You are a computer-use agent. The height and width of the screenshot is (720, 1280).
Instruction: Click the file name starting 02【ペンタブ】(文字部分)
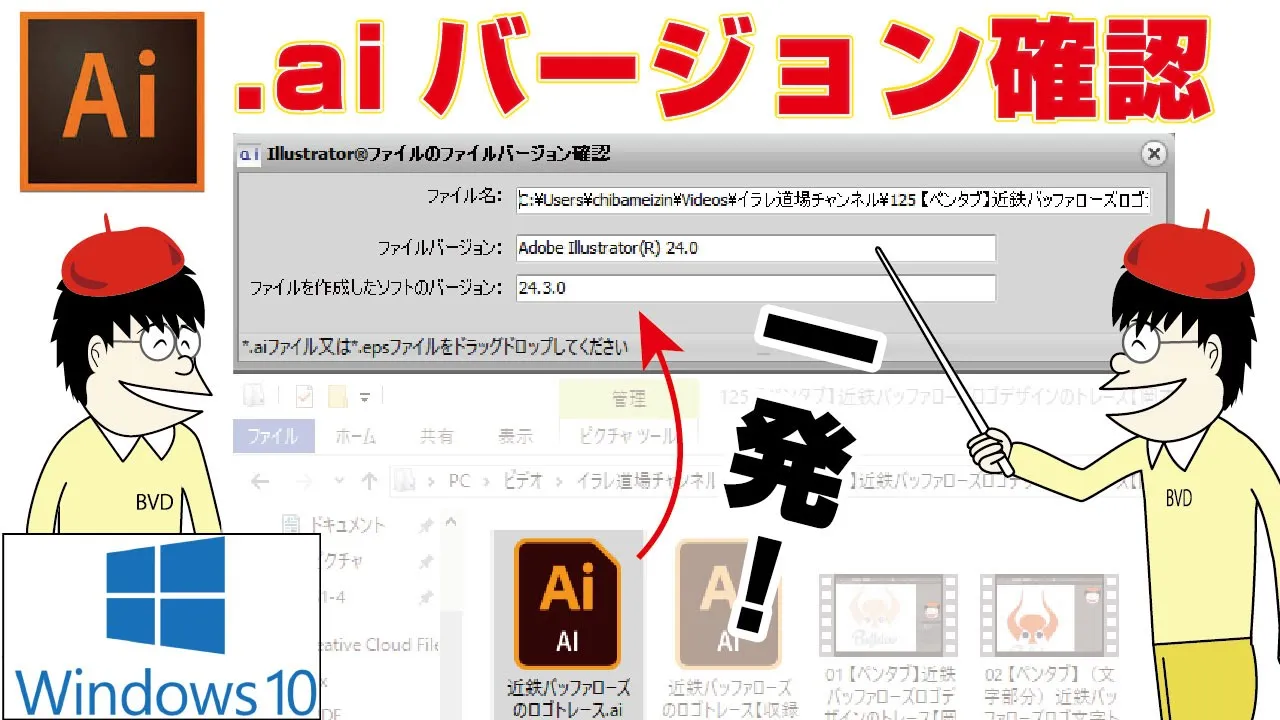(x=1049, y=695)
